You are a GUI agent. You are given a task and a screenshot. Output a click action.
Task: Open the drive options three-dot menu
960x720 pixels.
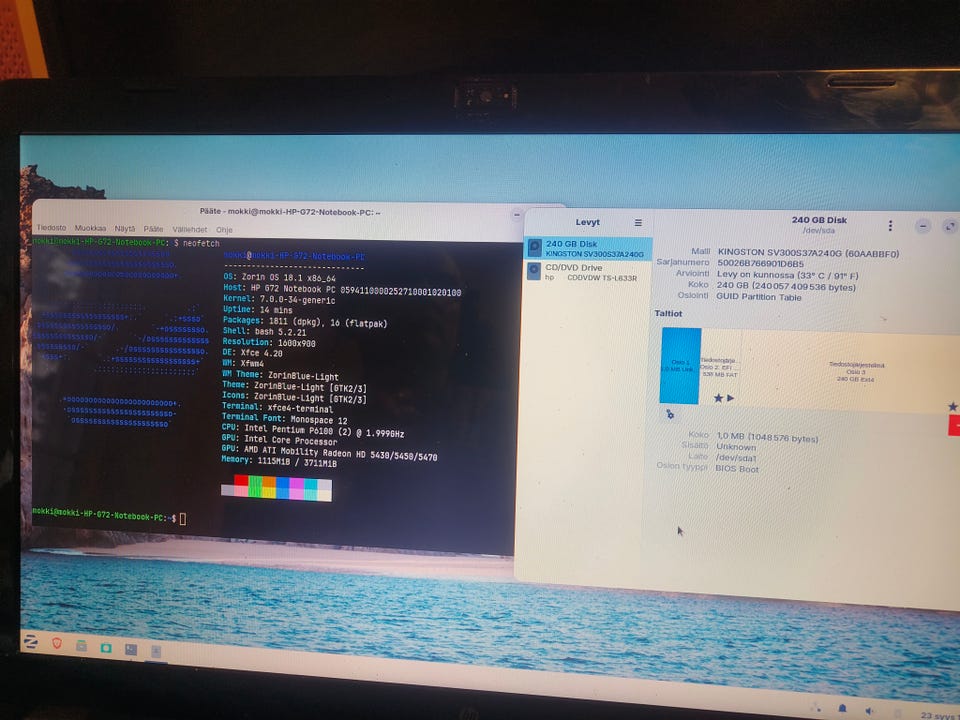click(890, 226)
